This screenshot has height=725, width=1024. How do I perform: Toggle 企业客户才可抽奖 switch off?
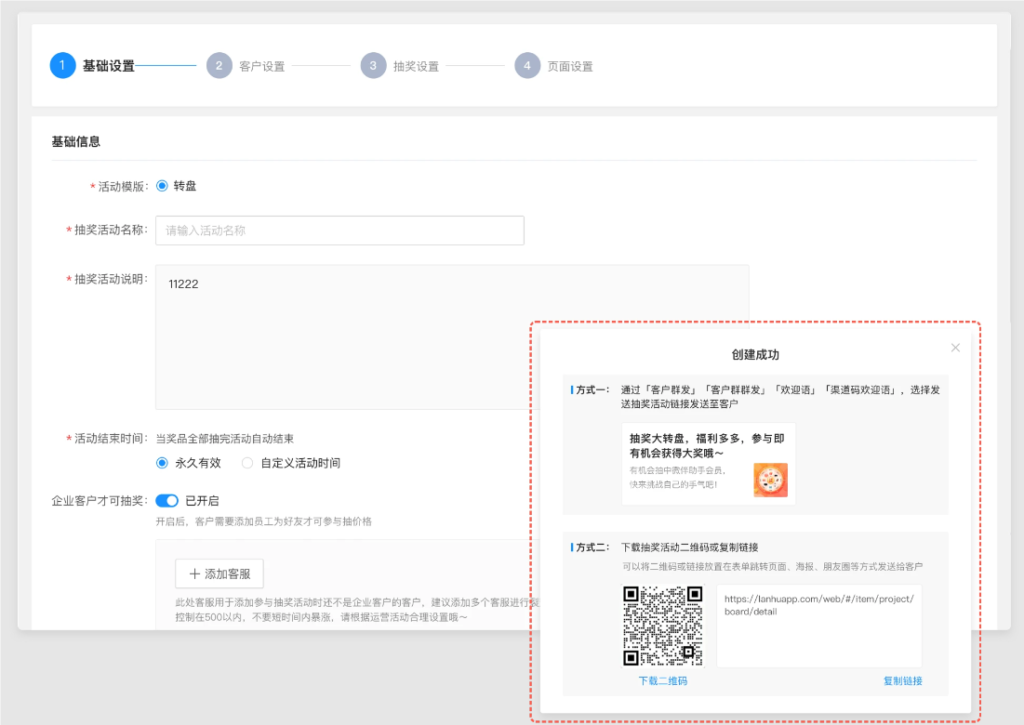click(x=166, y=500)
